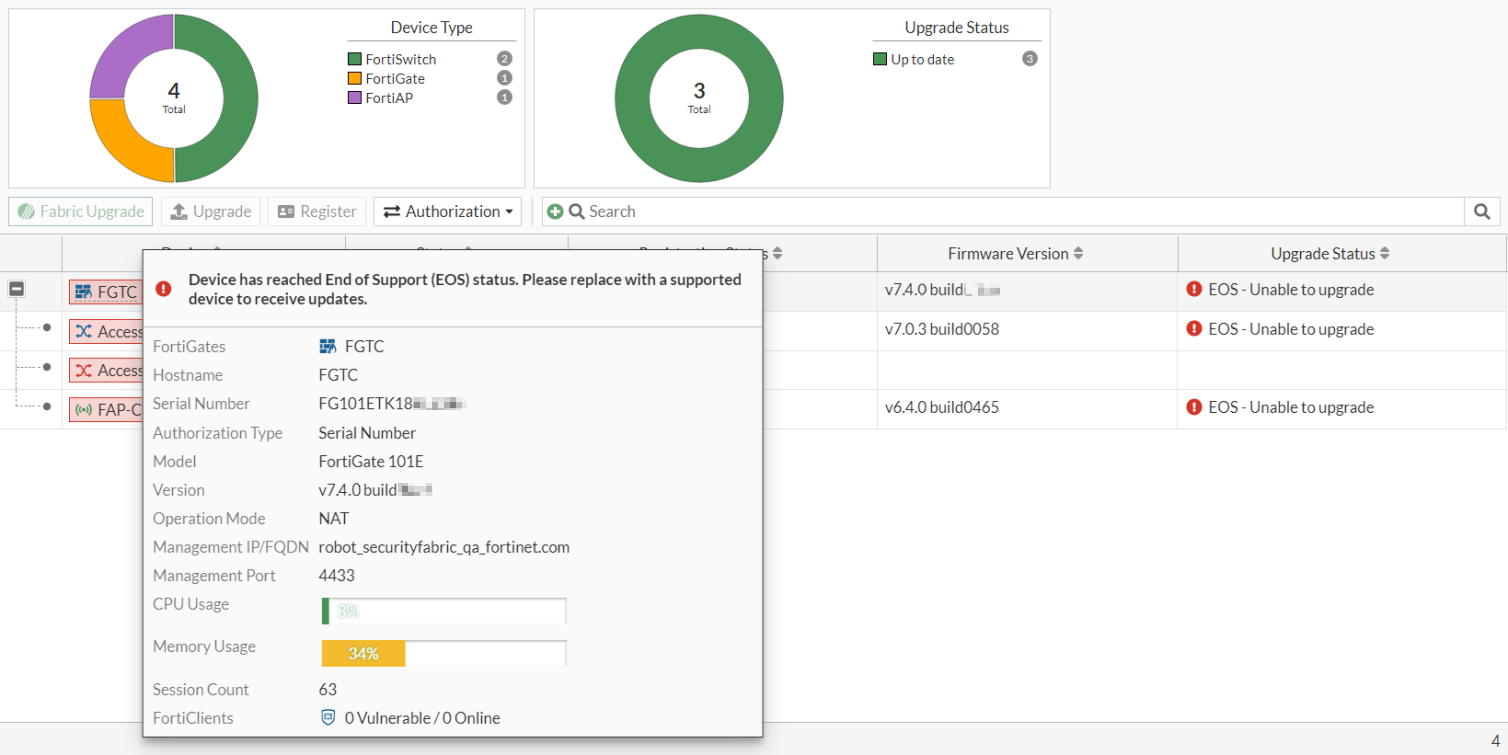Click the red EOS alert icon in tooltip header
This screenshot has width=1508, height=755.
pos(164,288)
